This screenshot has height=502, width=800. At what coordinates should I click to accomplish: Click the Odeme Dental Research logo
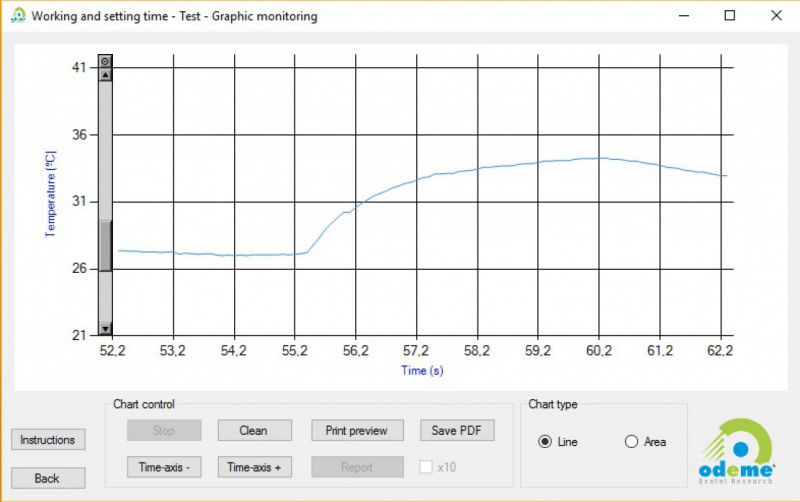tap(738, 449)
